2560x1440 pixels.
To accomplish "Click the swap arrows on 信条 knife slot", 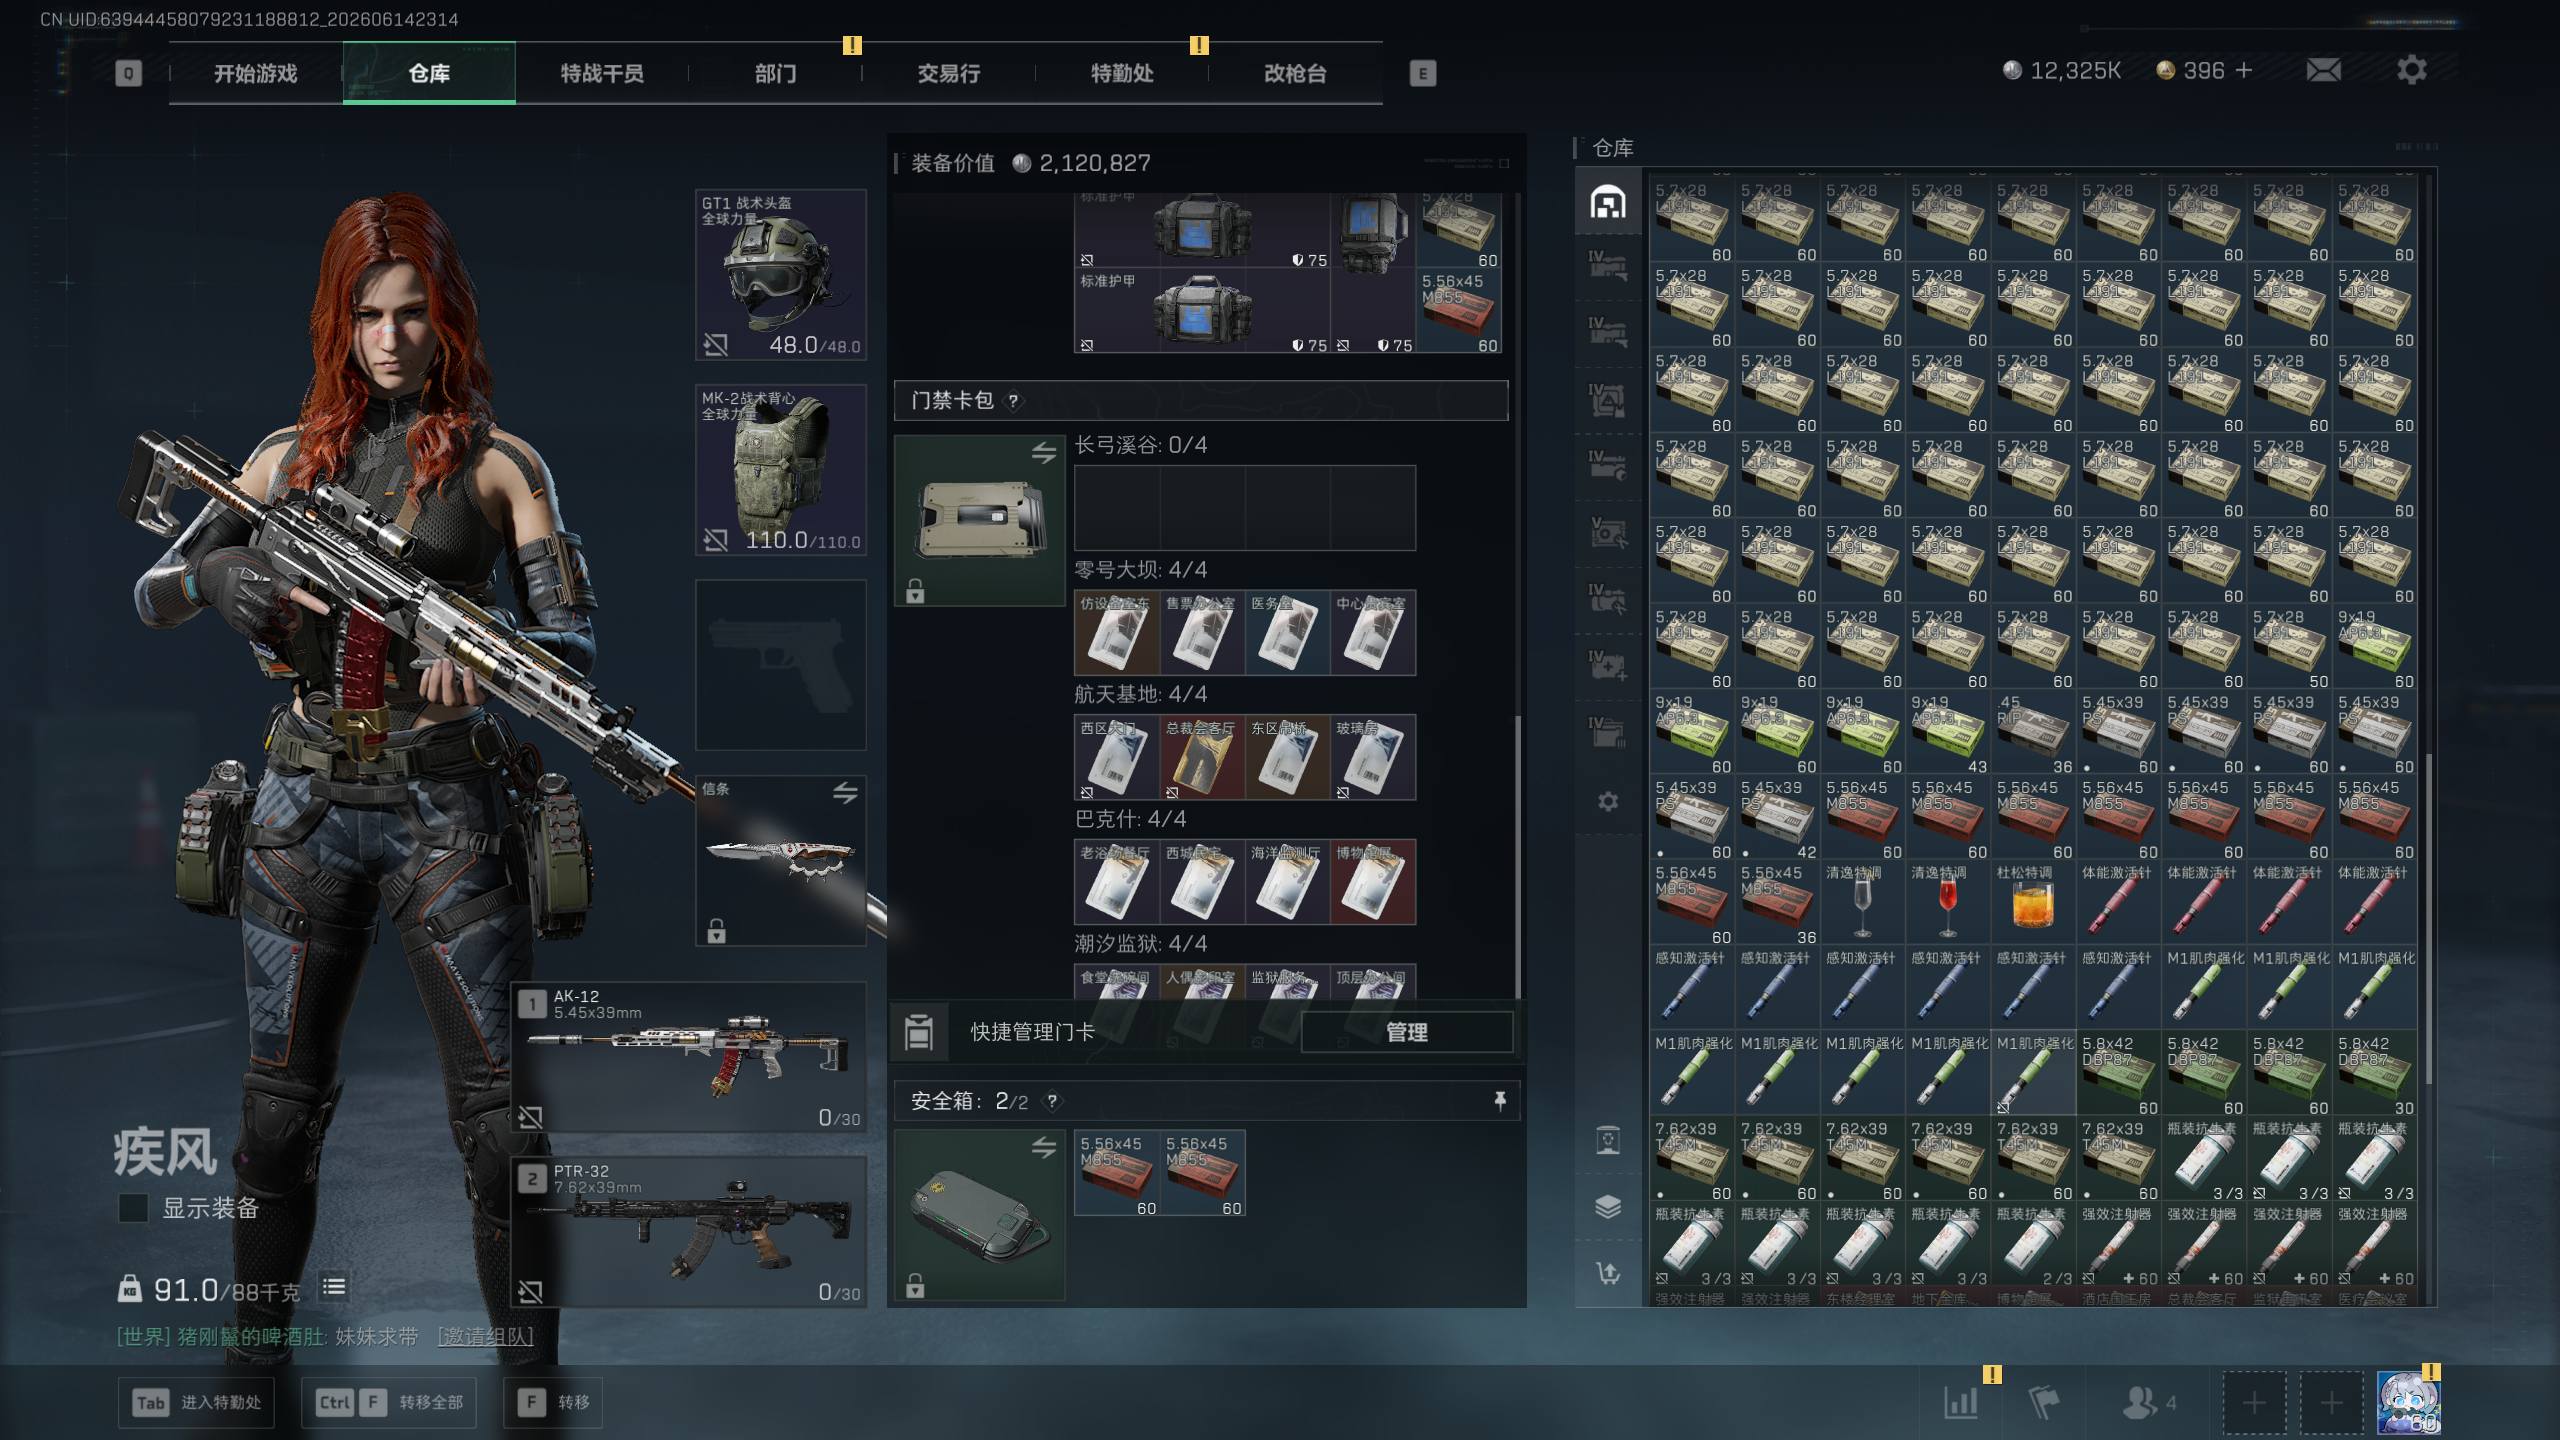I will click(845, 793).
